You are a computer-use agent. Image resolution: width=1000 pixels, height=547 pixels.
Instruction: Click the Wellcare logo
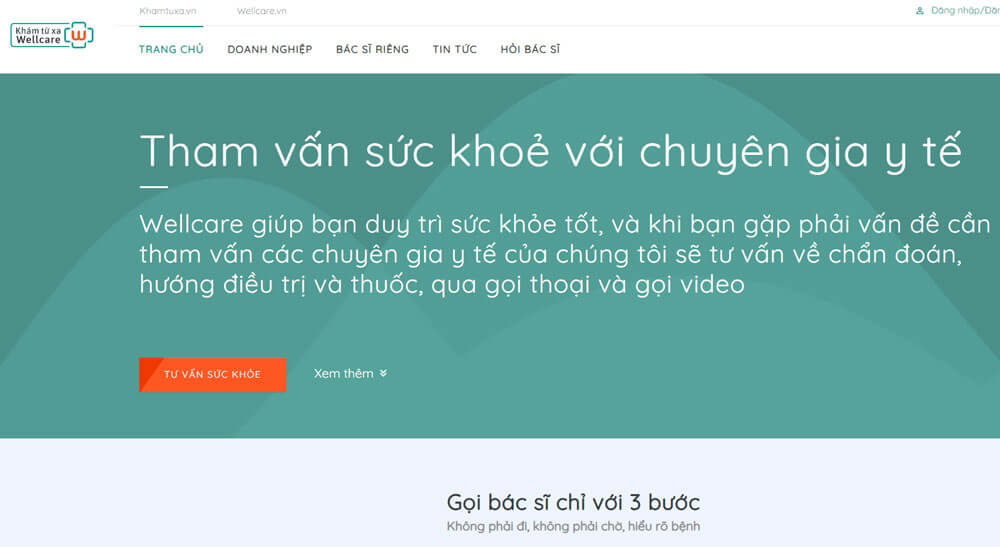(x=52, y=35)
